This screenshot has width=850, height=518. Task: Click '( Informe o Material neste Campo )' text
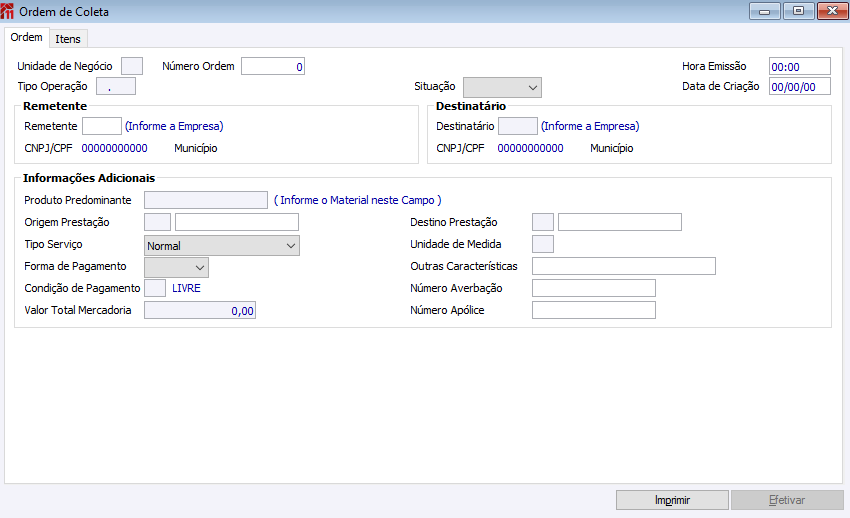click(358, 200)
